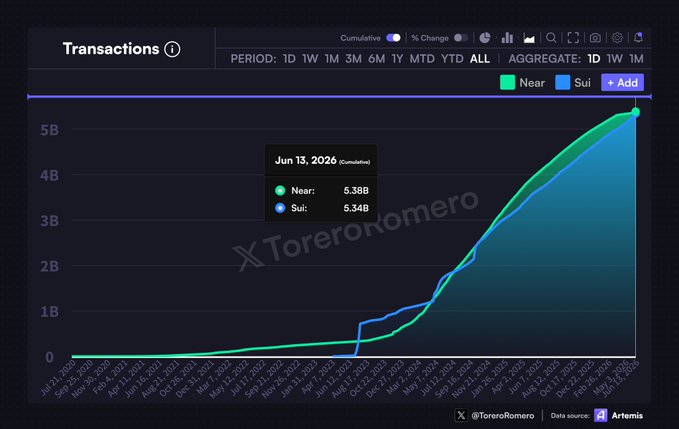Take a chart snapshot with camera icon

click(595, 38)
